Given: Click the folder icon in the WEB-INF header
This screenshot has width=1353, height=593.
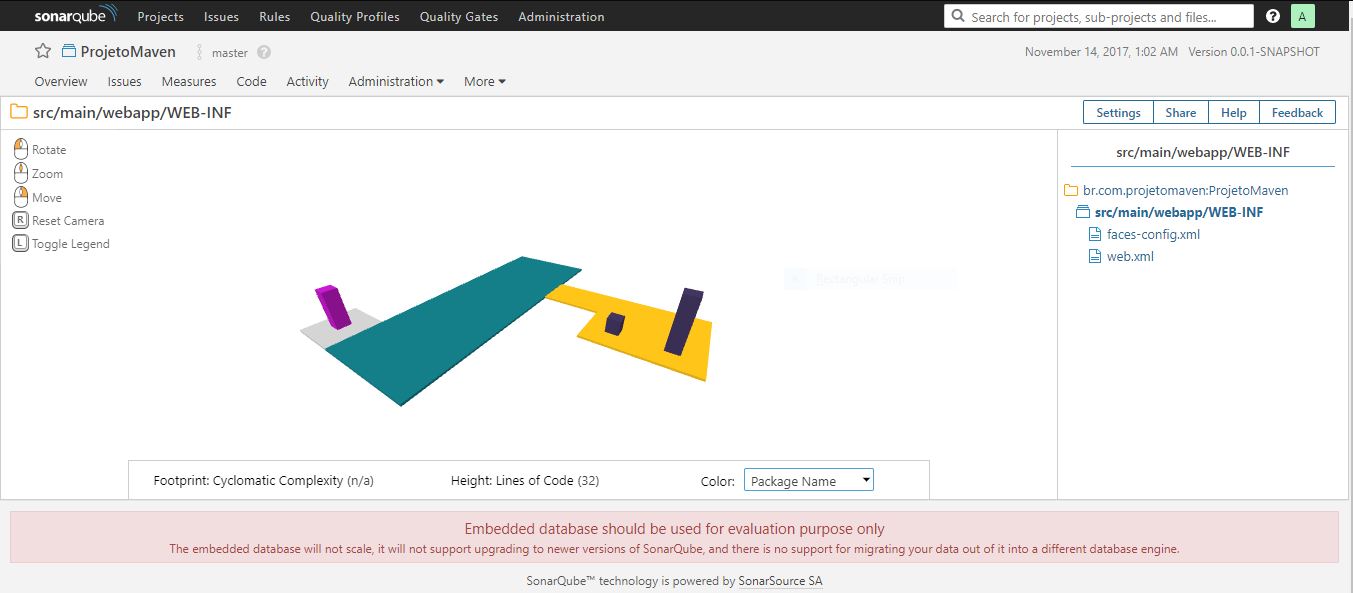Looking at the screenshot, I should tap(19, 112).
